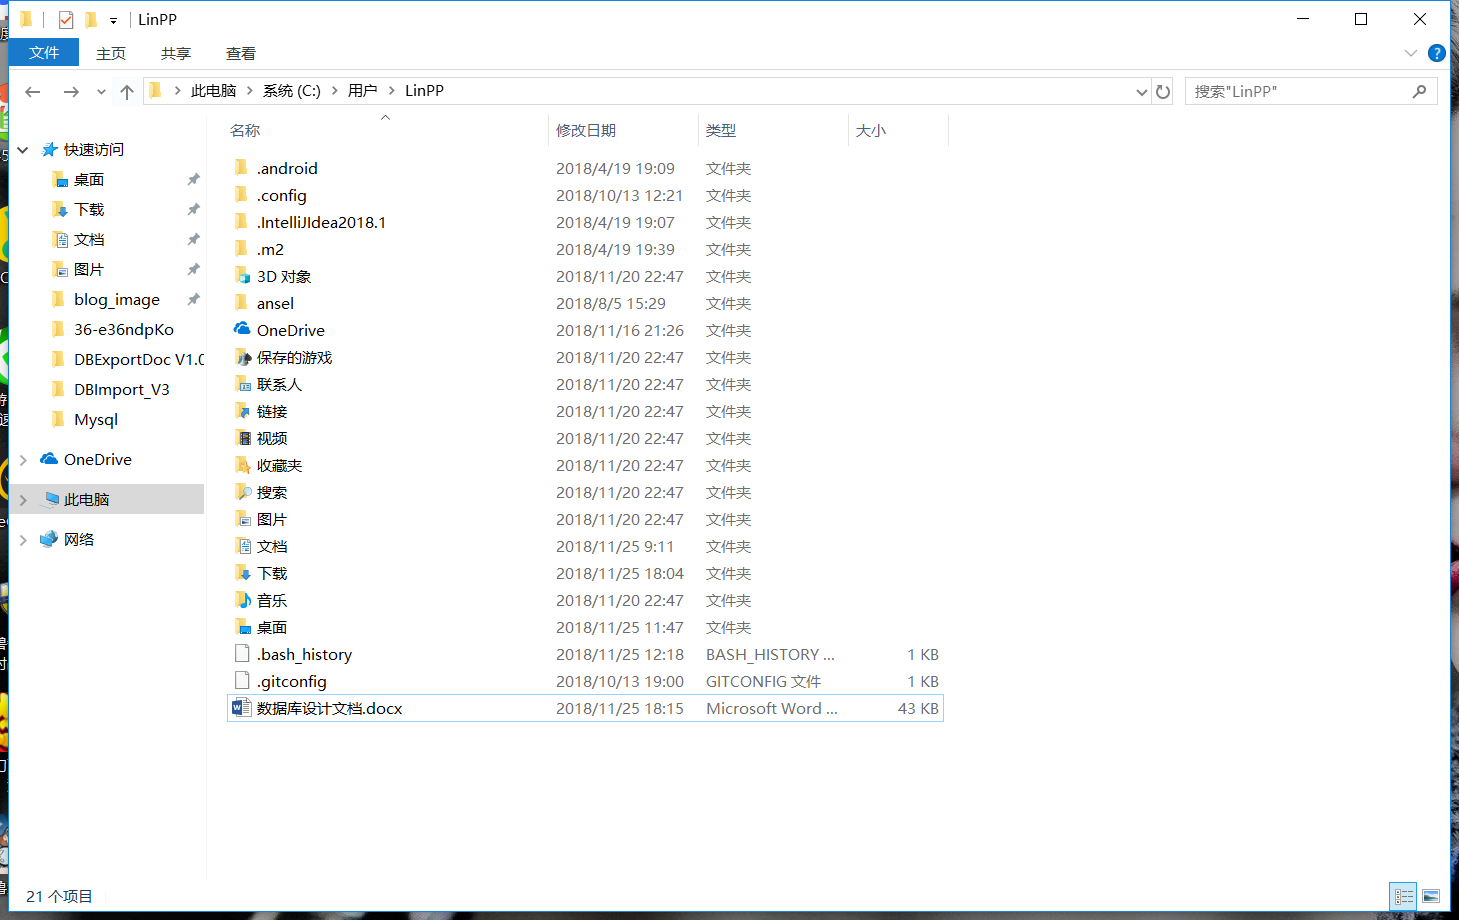
Task: Click 系统 (C:) in the address breadcrumb
Action: [292, 91]
